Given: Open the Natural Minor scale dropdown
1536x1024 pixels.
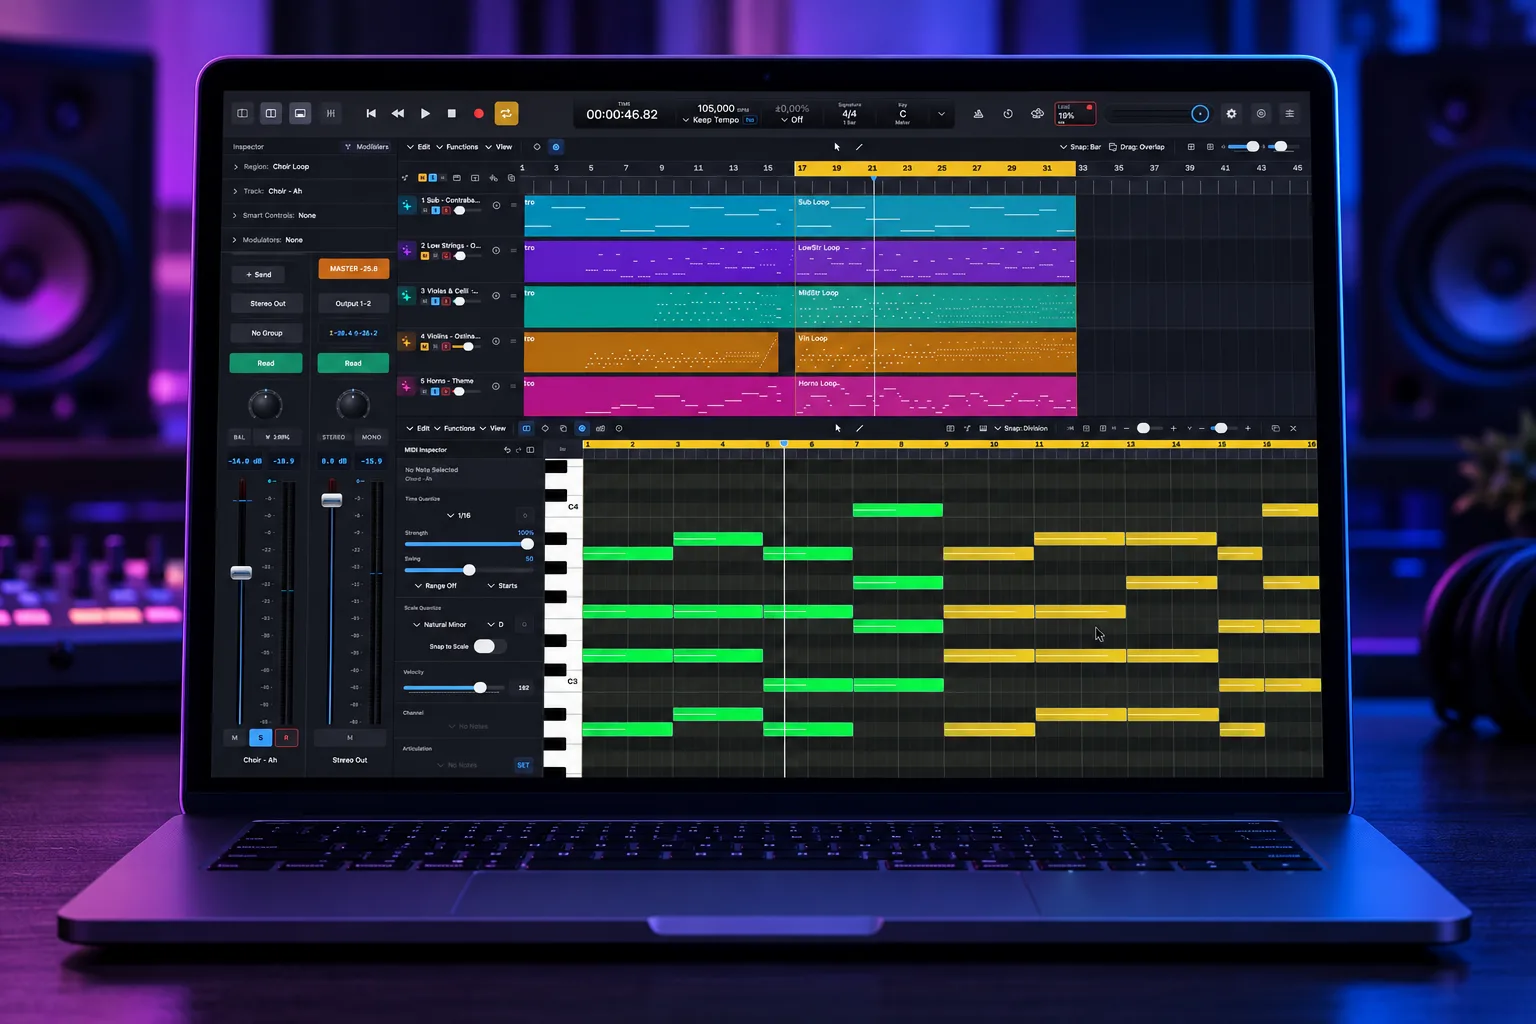Looking at the screenshot, I should (x=440, y=625).
